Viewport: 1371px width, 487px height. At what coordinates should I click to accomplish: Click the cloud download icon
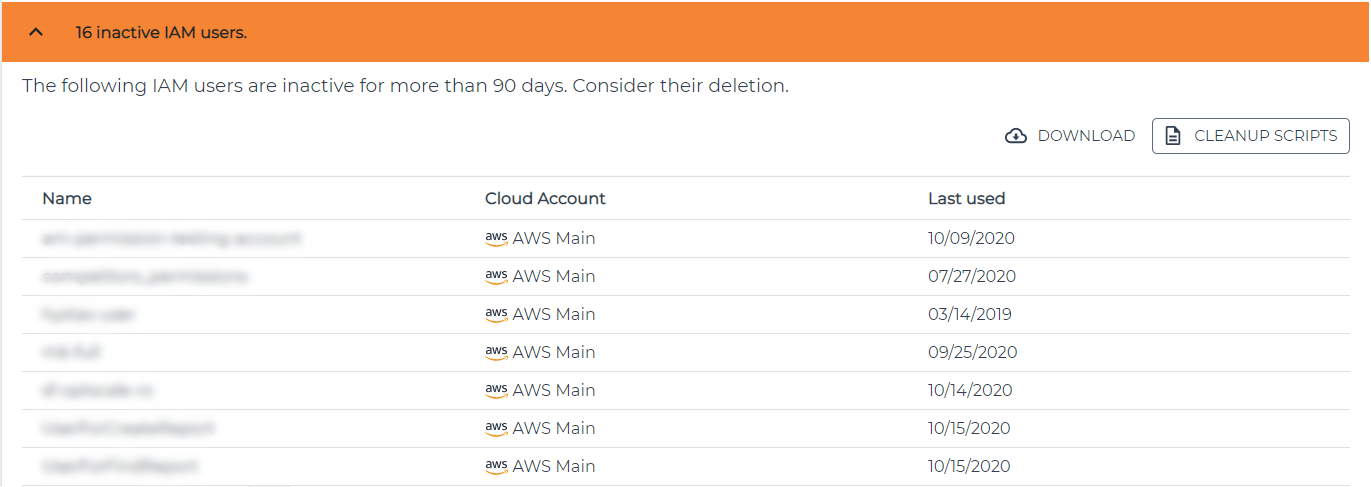tap(1016, 136)
